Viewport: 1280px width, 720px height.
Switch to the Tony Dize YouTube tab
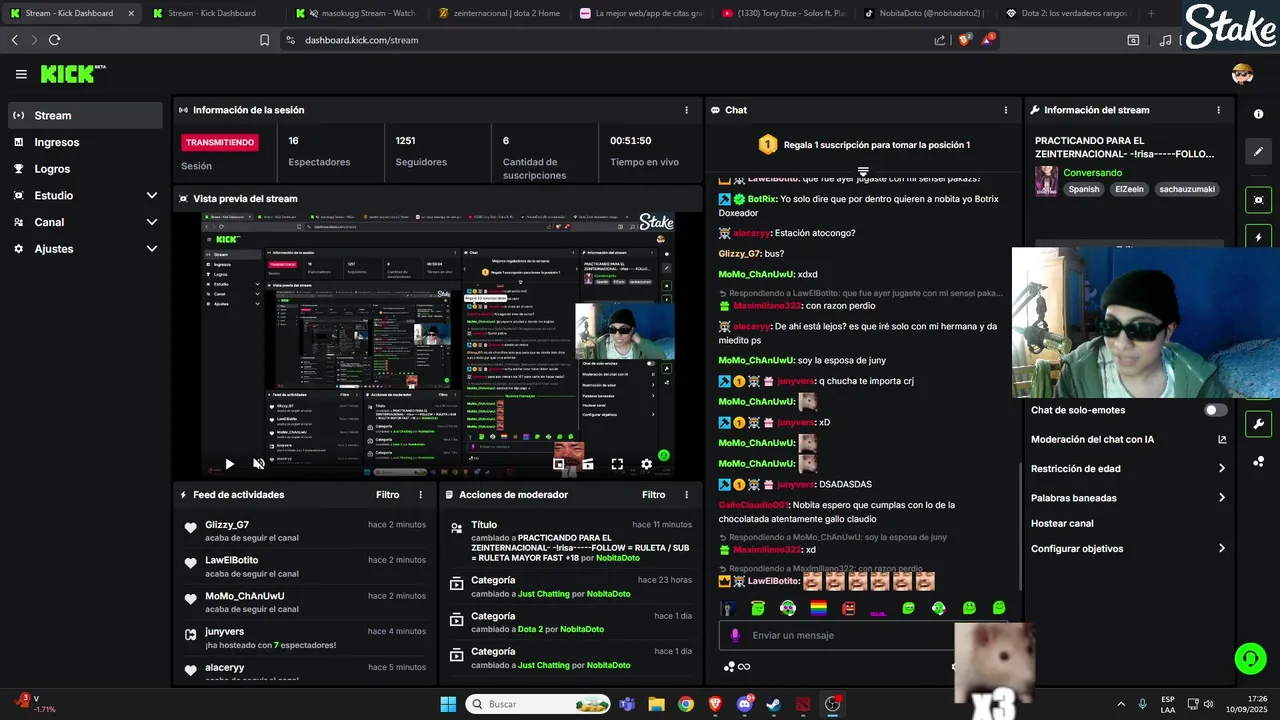coord(783,13)
